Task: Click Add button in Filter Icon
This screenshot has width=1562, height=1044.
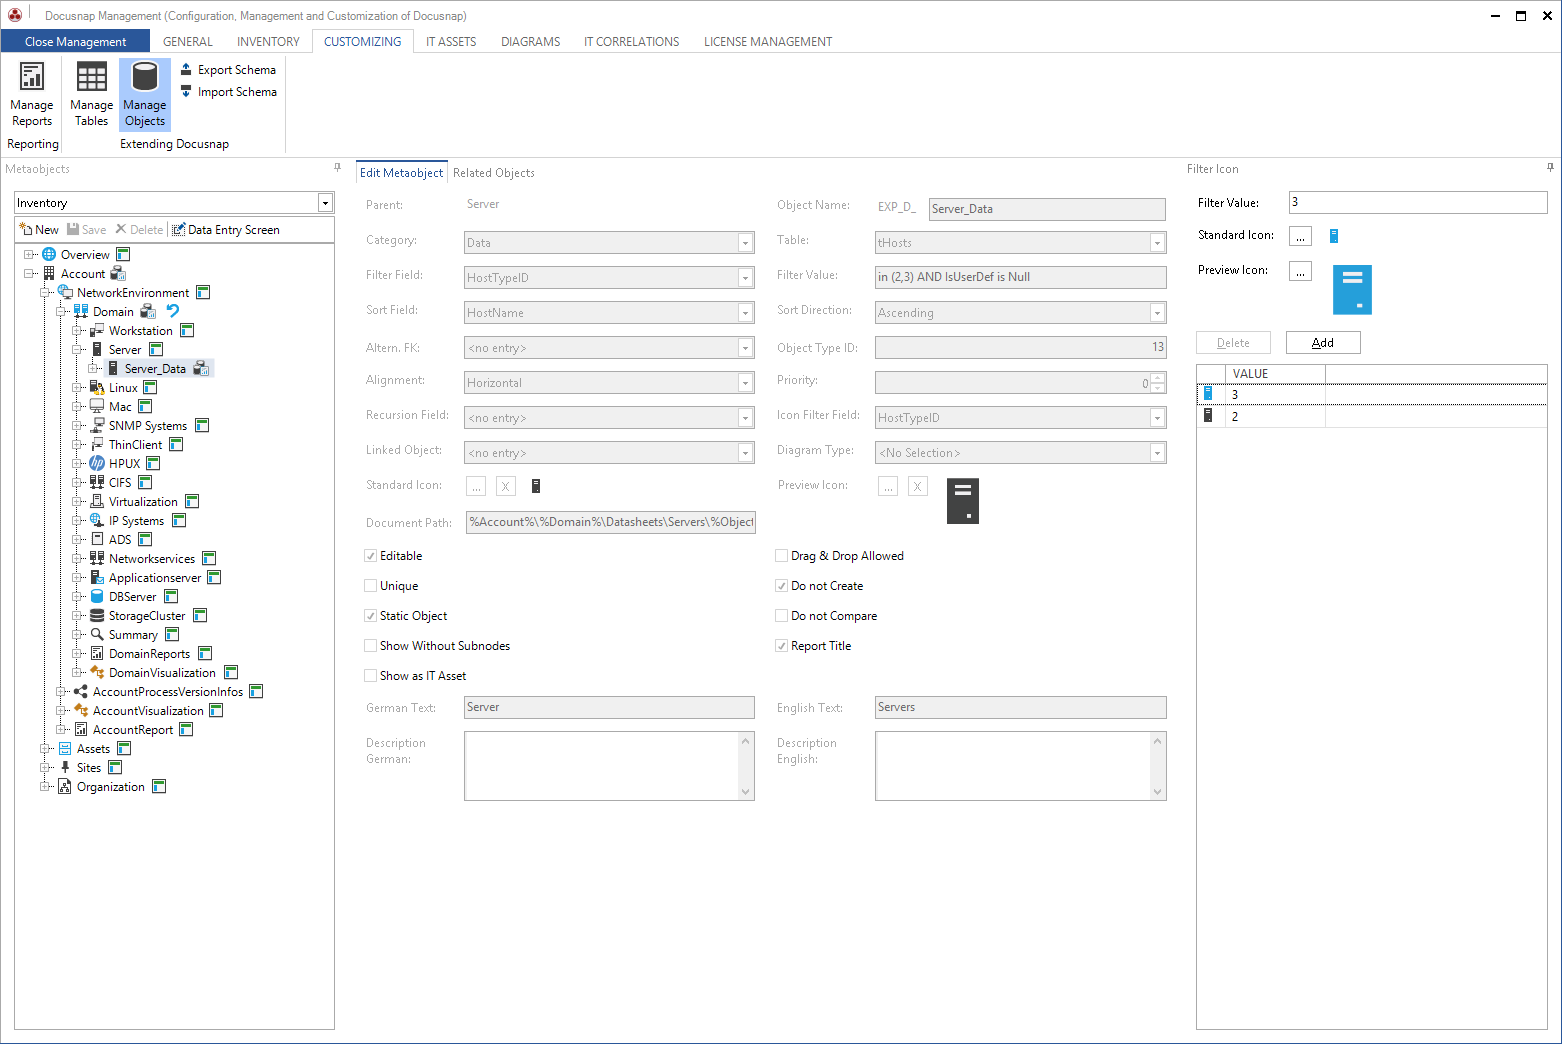Action: 1323,343
